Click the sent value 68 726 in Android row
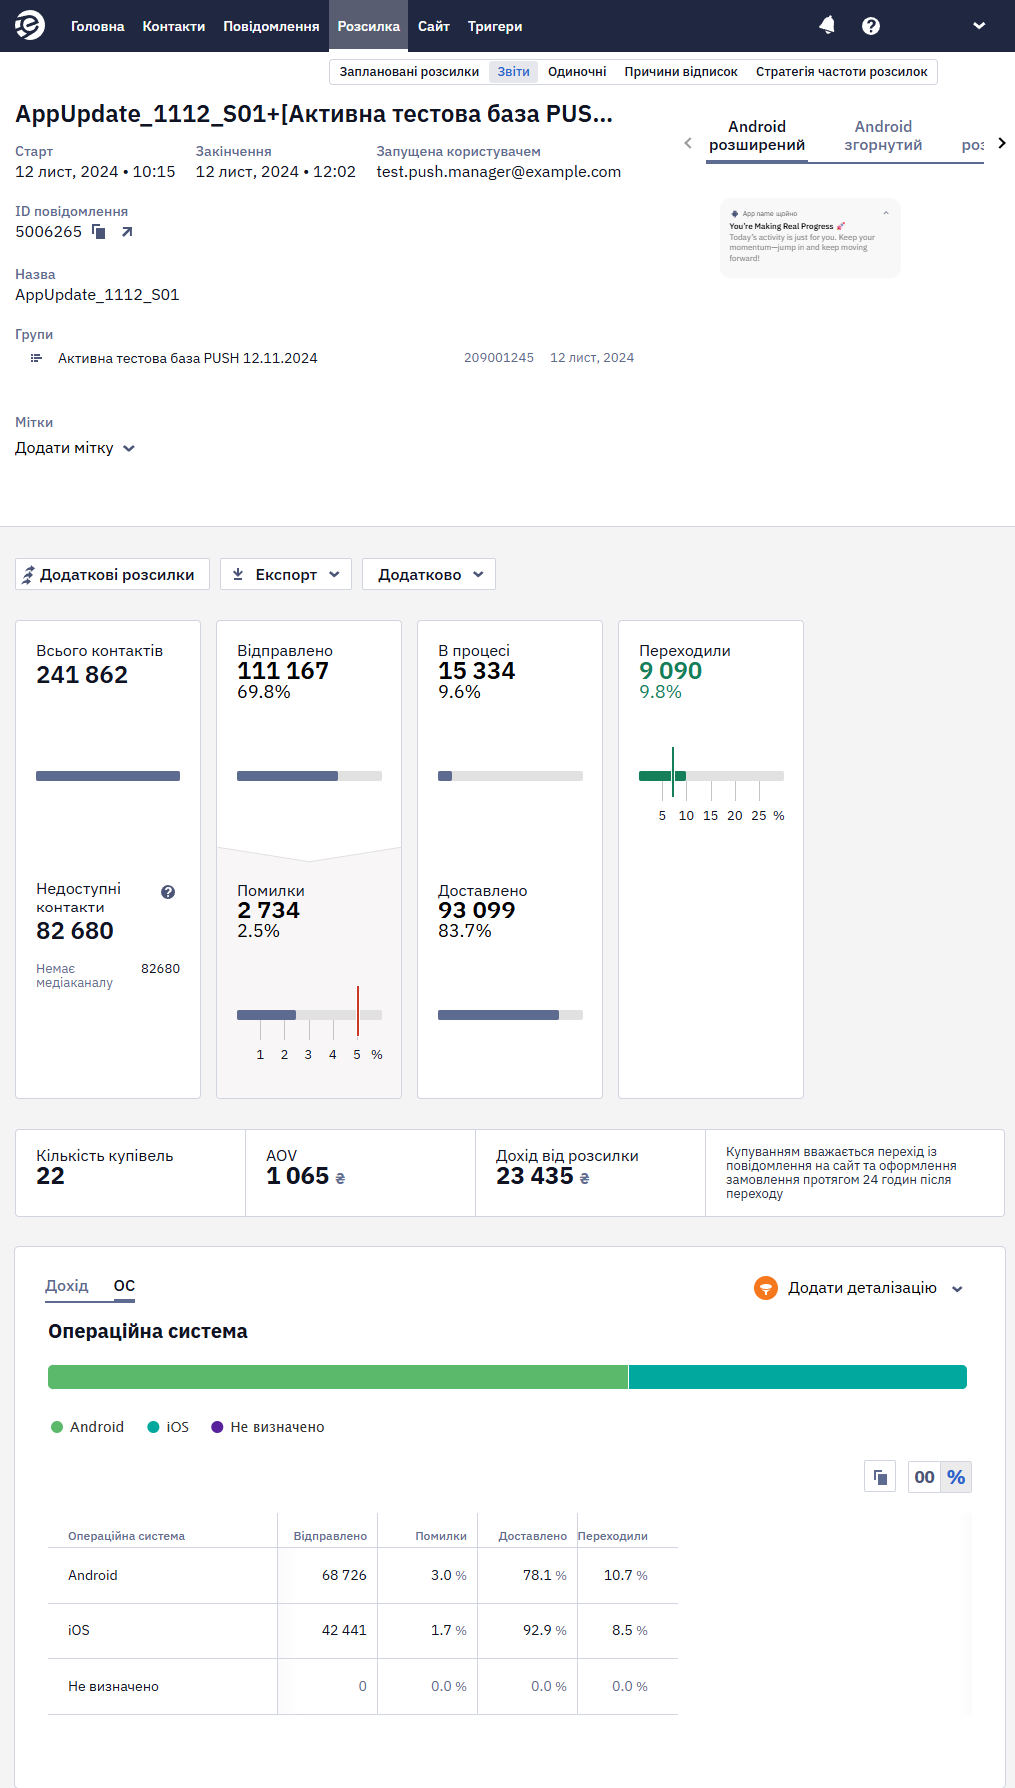Viewport: 1015px width, 1788px height. (x=344, y=1575)
